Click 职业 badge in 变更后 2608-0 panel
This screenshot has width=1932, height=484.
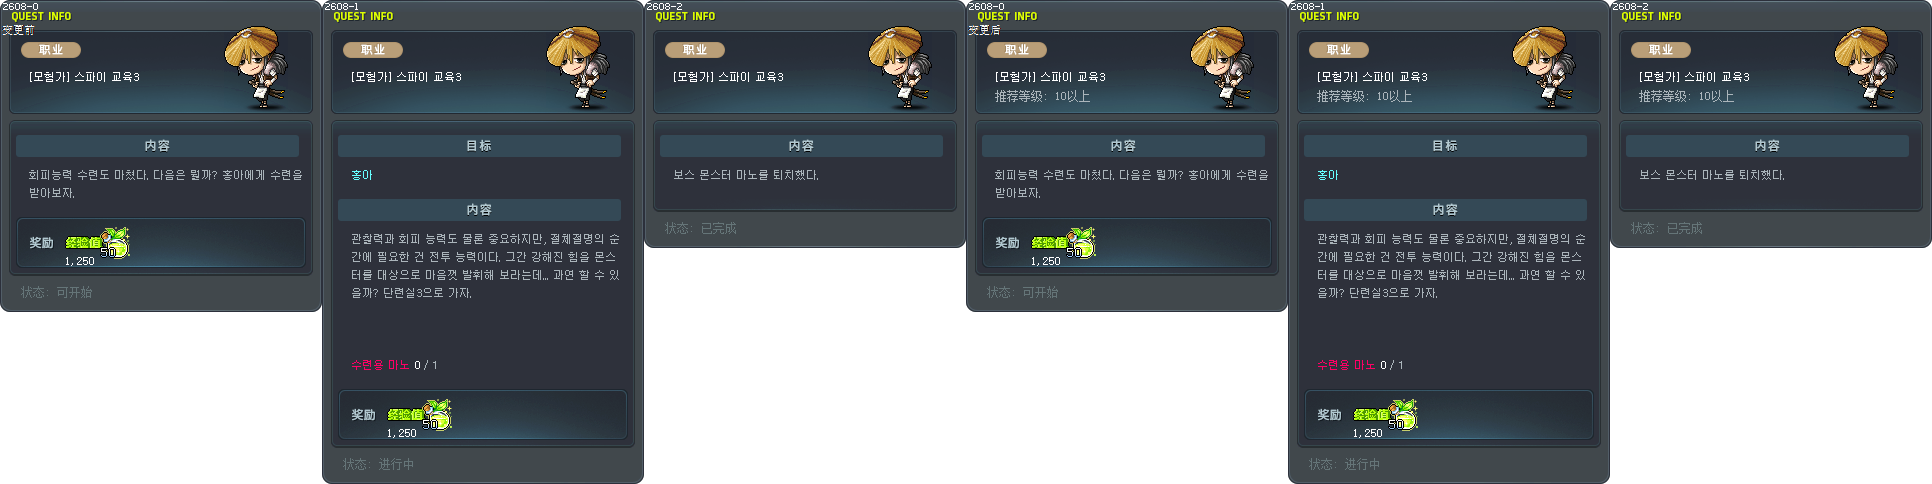[x=1017, y=50]
